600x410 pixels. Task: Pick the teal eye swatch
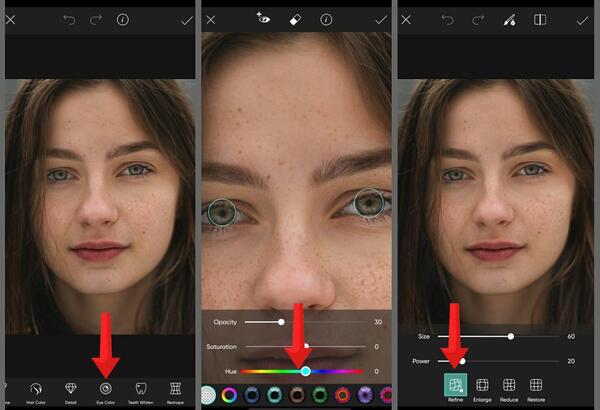(x=274, y=395)
